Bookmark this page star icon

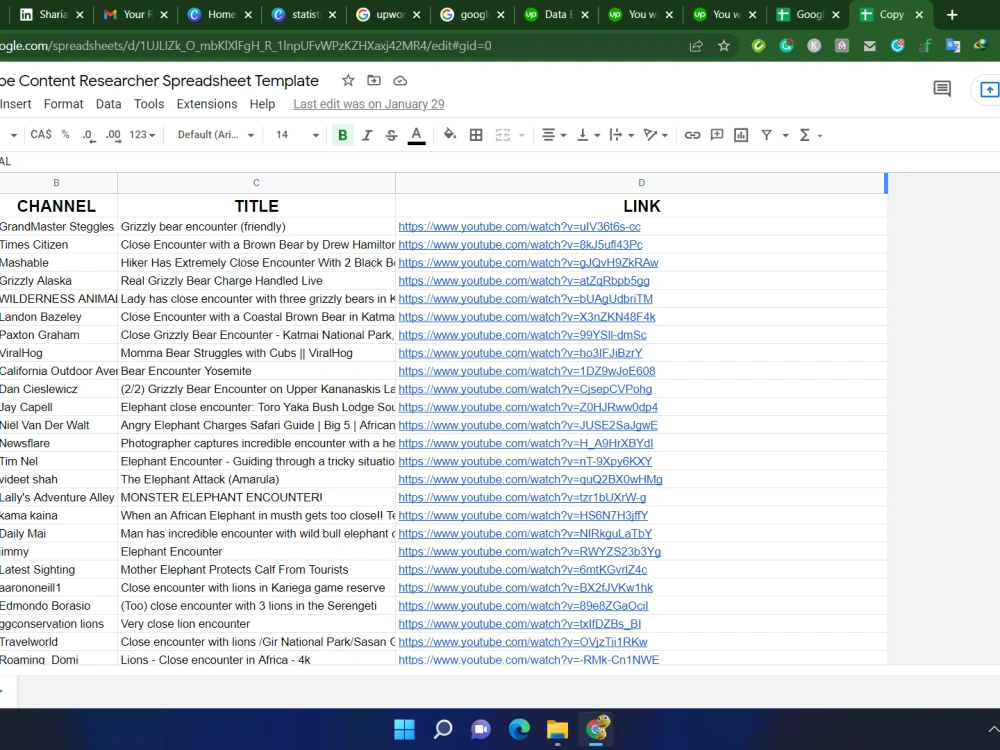coord(724,46)
